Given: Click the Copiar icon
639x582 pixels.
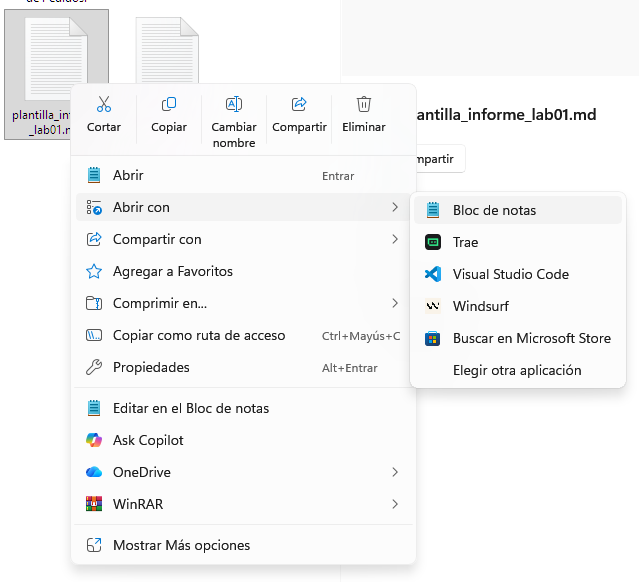Looking at the screenshot, I should pyautogui.click(x=169, y=105).
